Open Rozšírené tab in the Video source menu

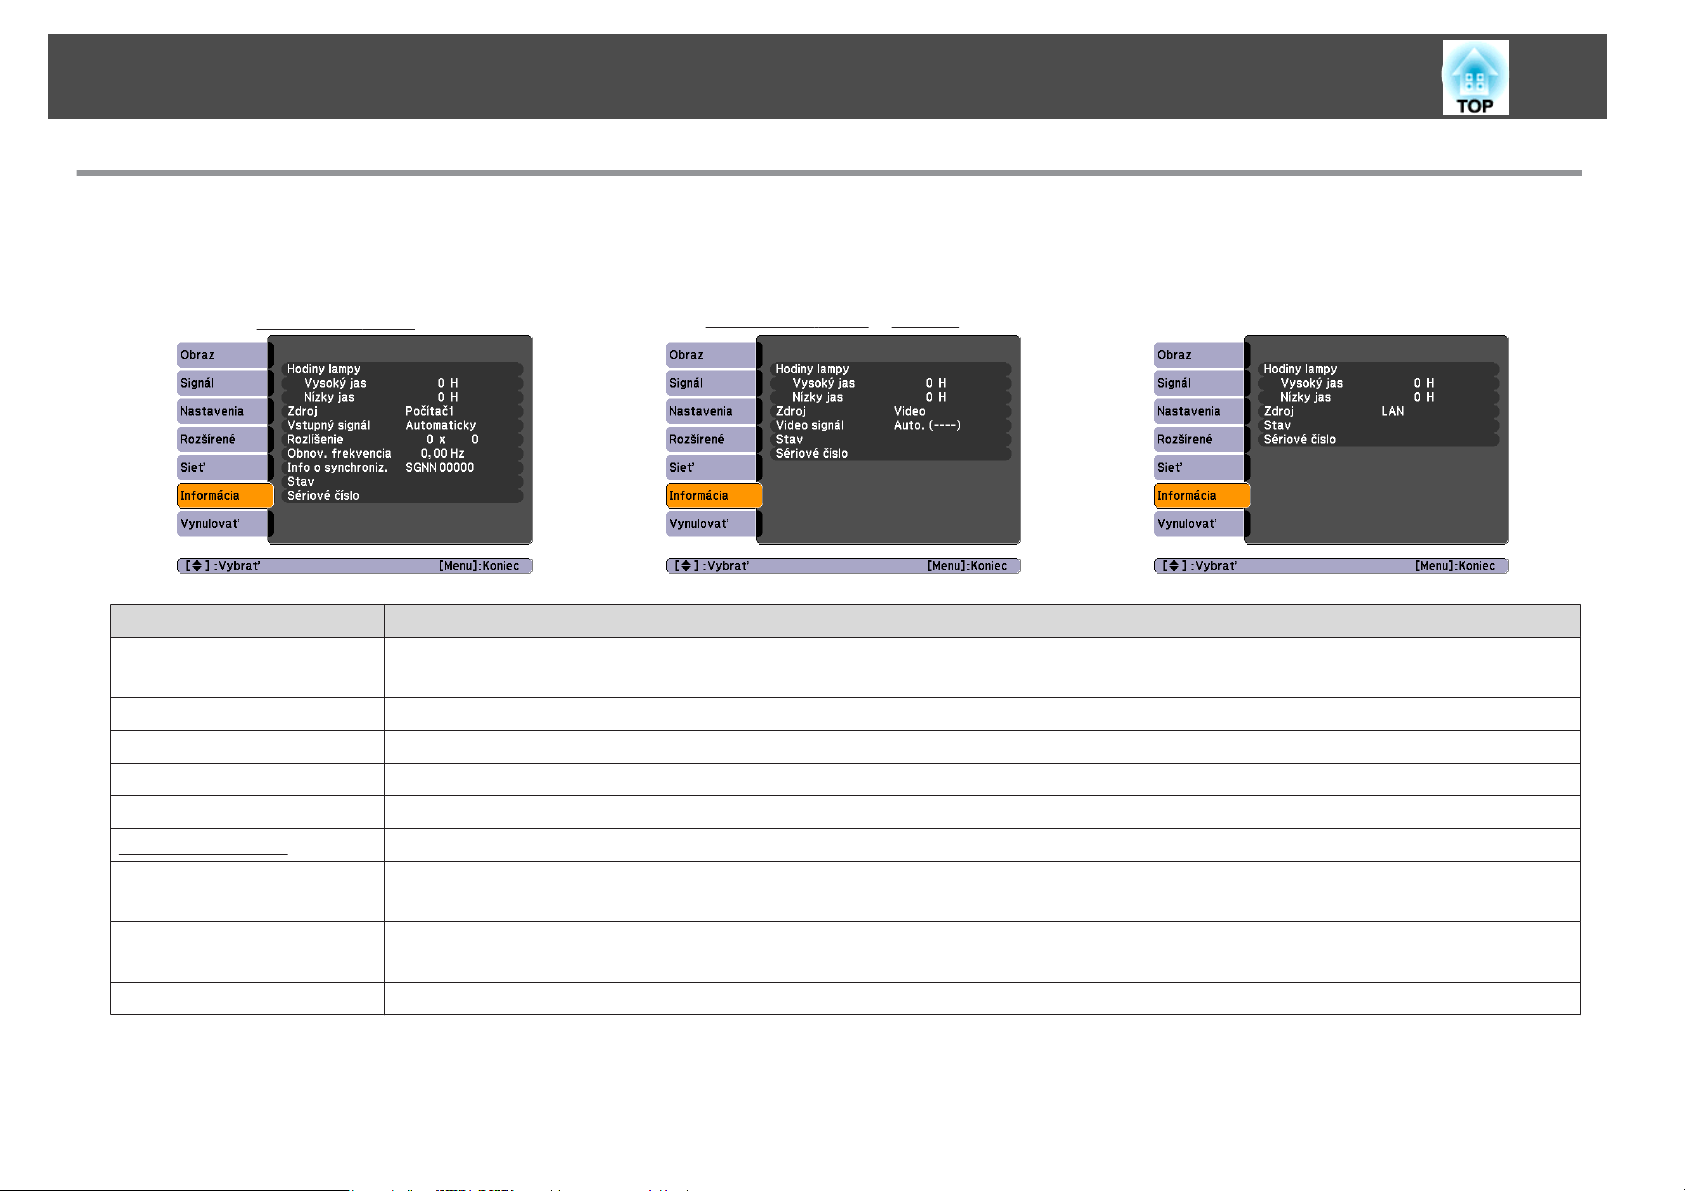712,439
